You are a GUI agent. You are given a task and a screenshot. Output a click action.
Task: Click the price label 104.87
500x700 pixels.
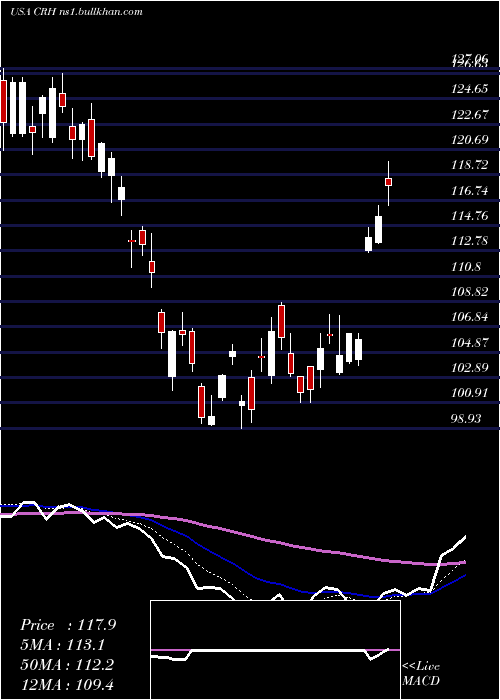tap(470, 342)
